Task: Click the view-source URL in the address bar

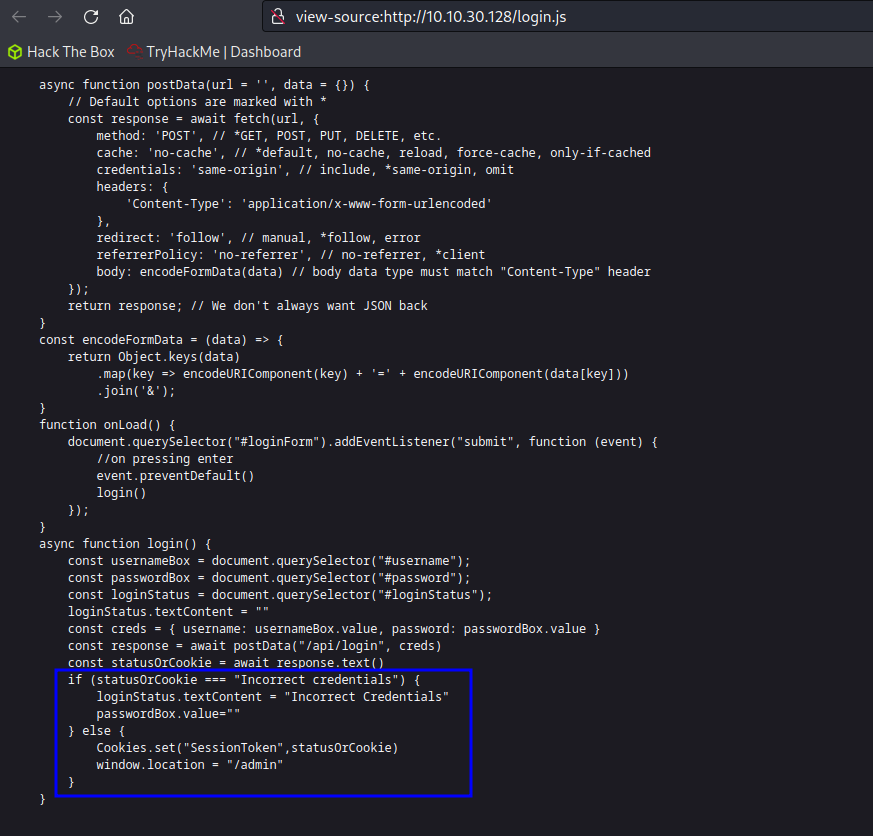Action: coord(431,17)
